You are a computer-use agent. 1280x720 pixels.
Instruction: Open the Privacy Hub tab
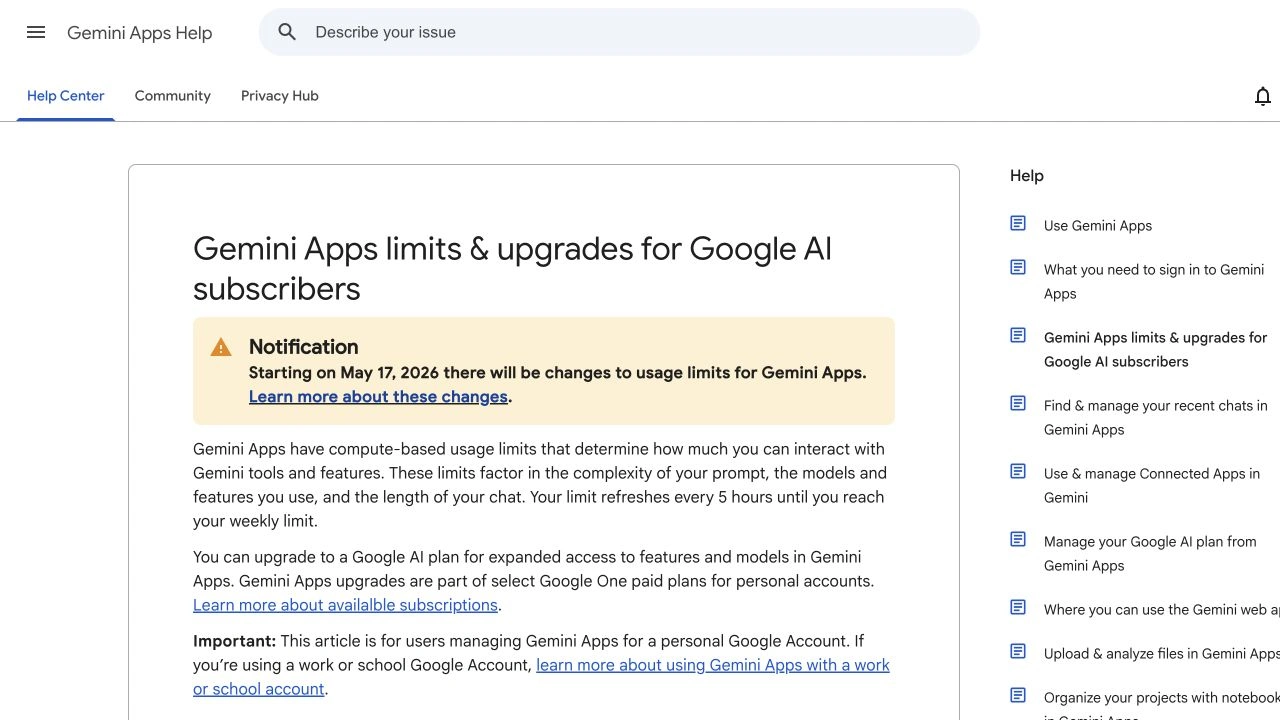point(280,96)
